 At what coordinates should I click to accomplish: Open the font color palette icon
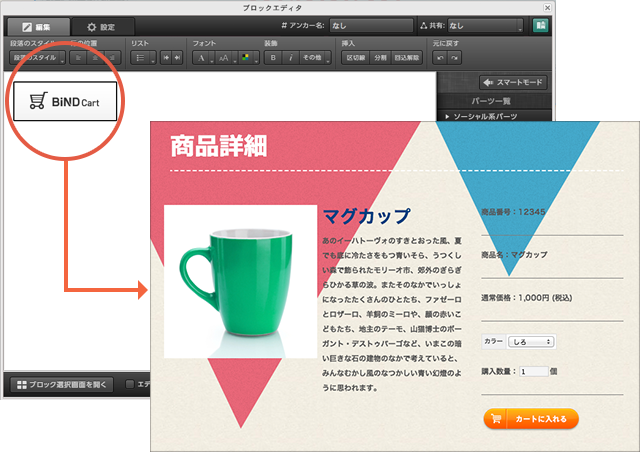click(246, 58)
